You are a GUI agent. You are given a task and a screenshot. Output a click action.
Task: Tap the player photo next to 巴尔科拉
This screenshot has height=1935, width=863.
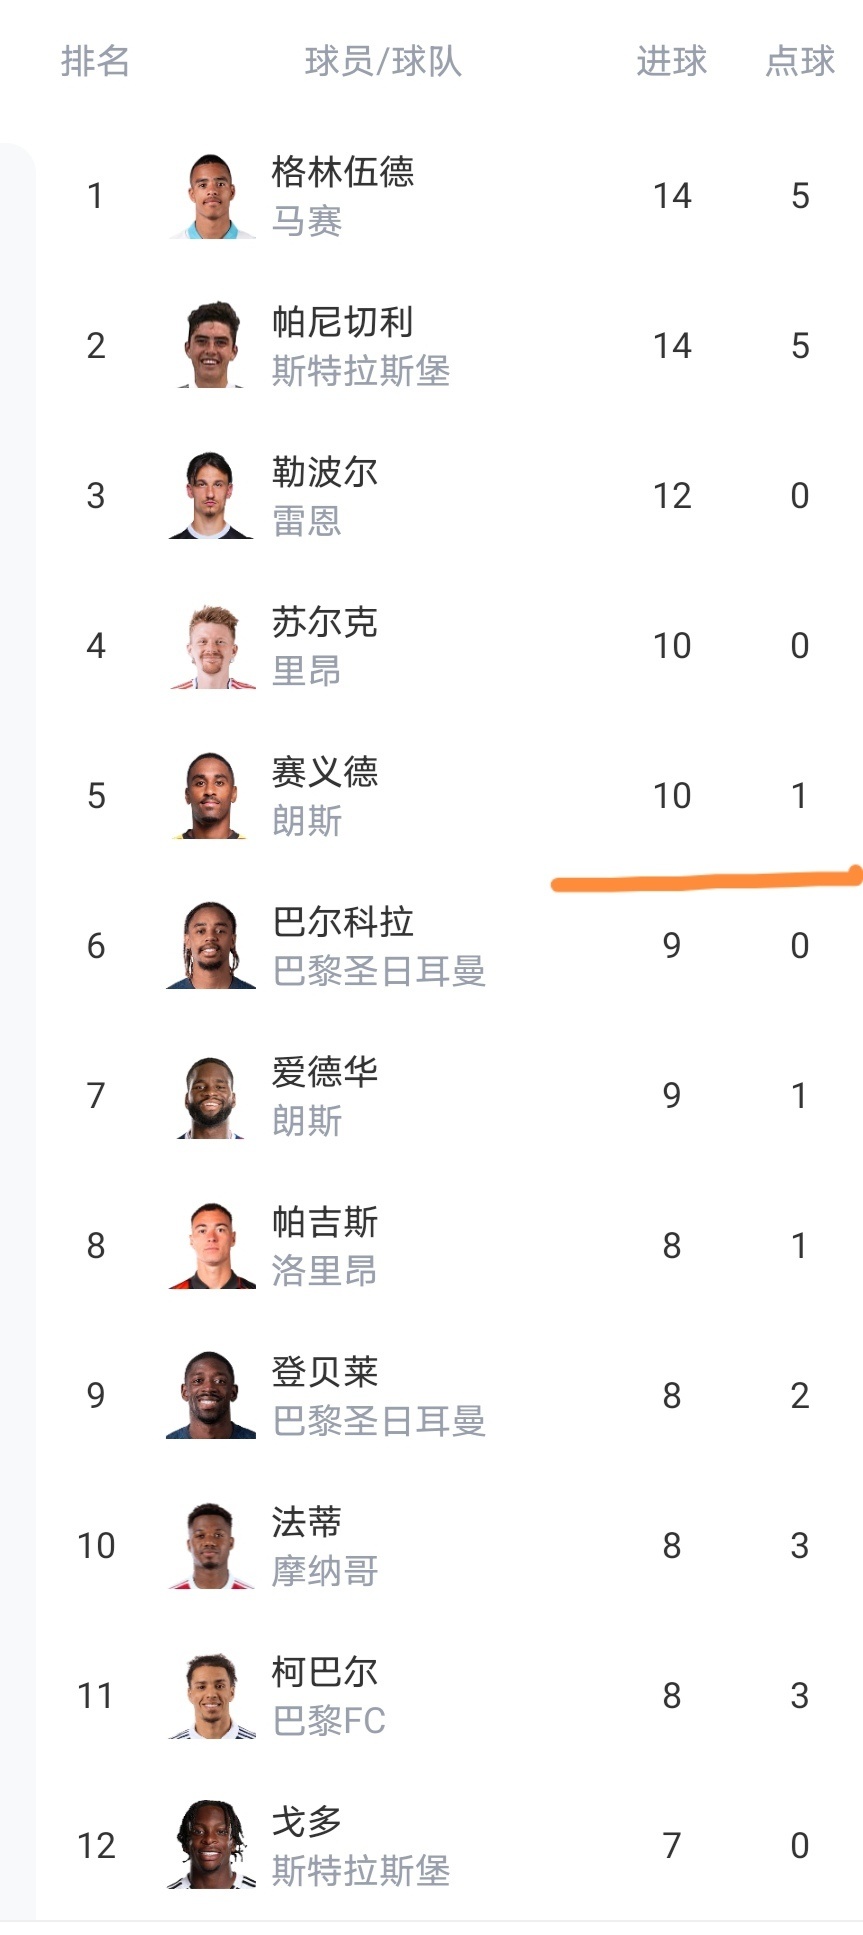(x=211, y=946)
